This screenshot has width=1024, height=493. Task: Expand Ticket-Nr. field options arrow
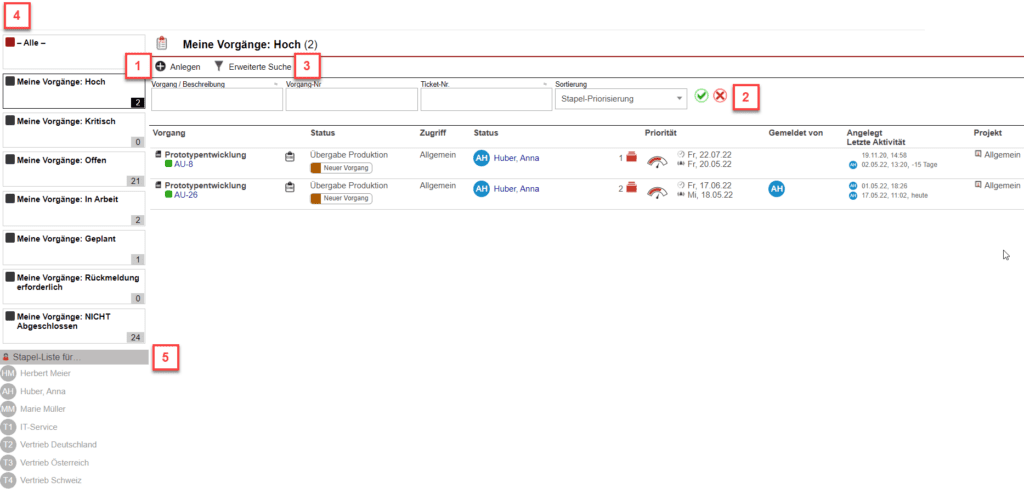point(545,85)
